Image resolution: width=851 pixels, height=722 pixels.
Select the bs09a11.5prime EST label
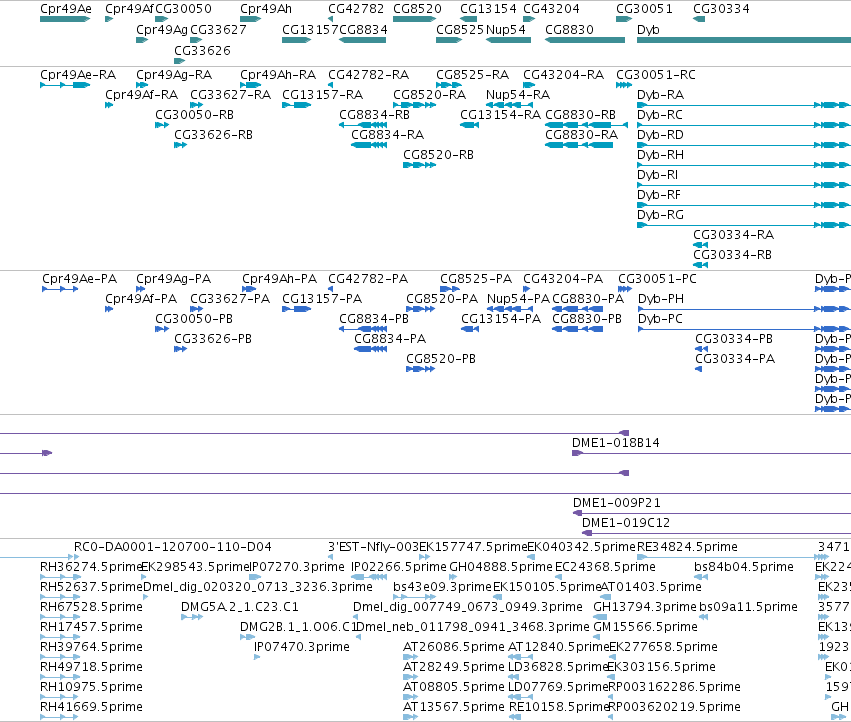[748, 606]
